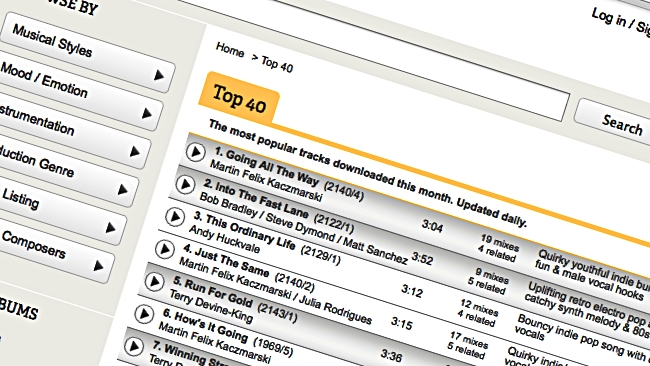Screen dimensions: 650x366
Task: Click composer Terry Devine-King under Run For Gold
Action: [x=211, y=306]
